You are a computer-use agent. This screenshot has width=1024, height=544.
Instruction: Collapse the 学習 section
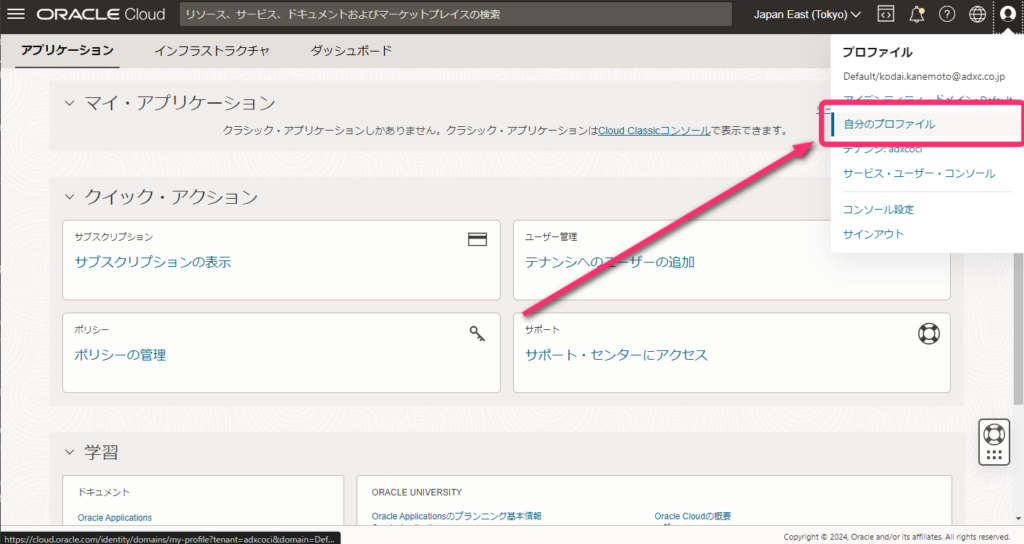[70, 452]
